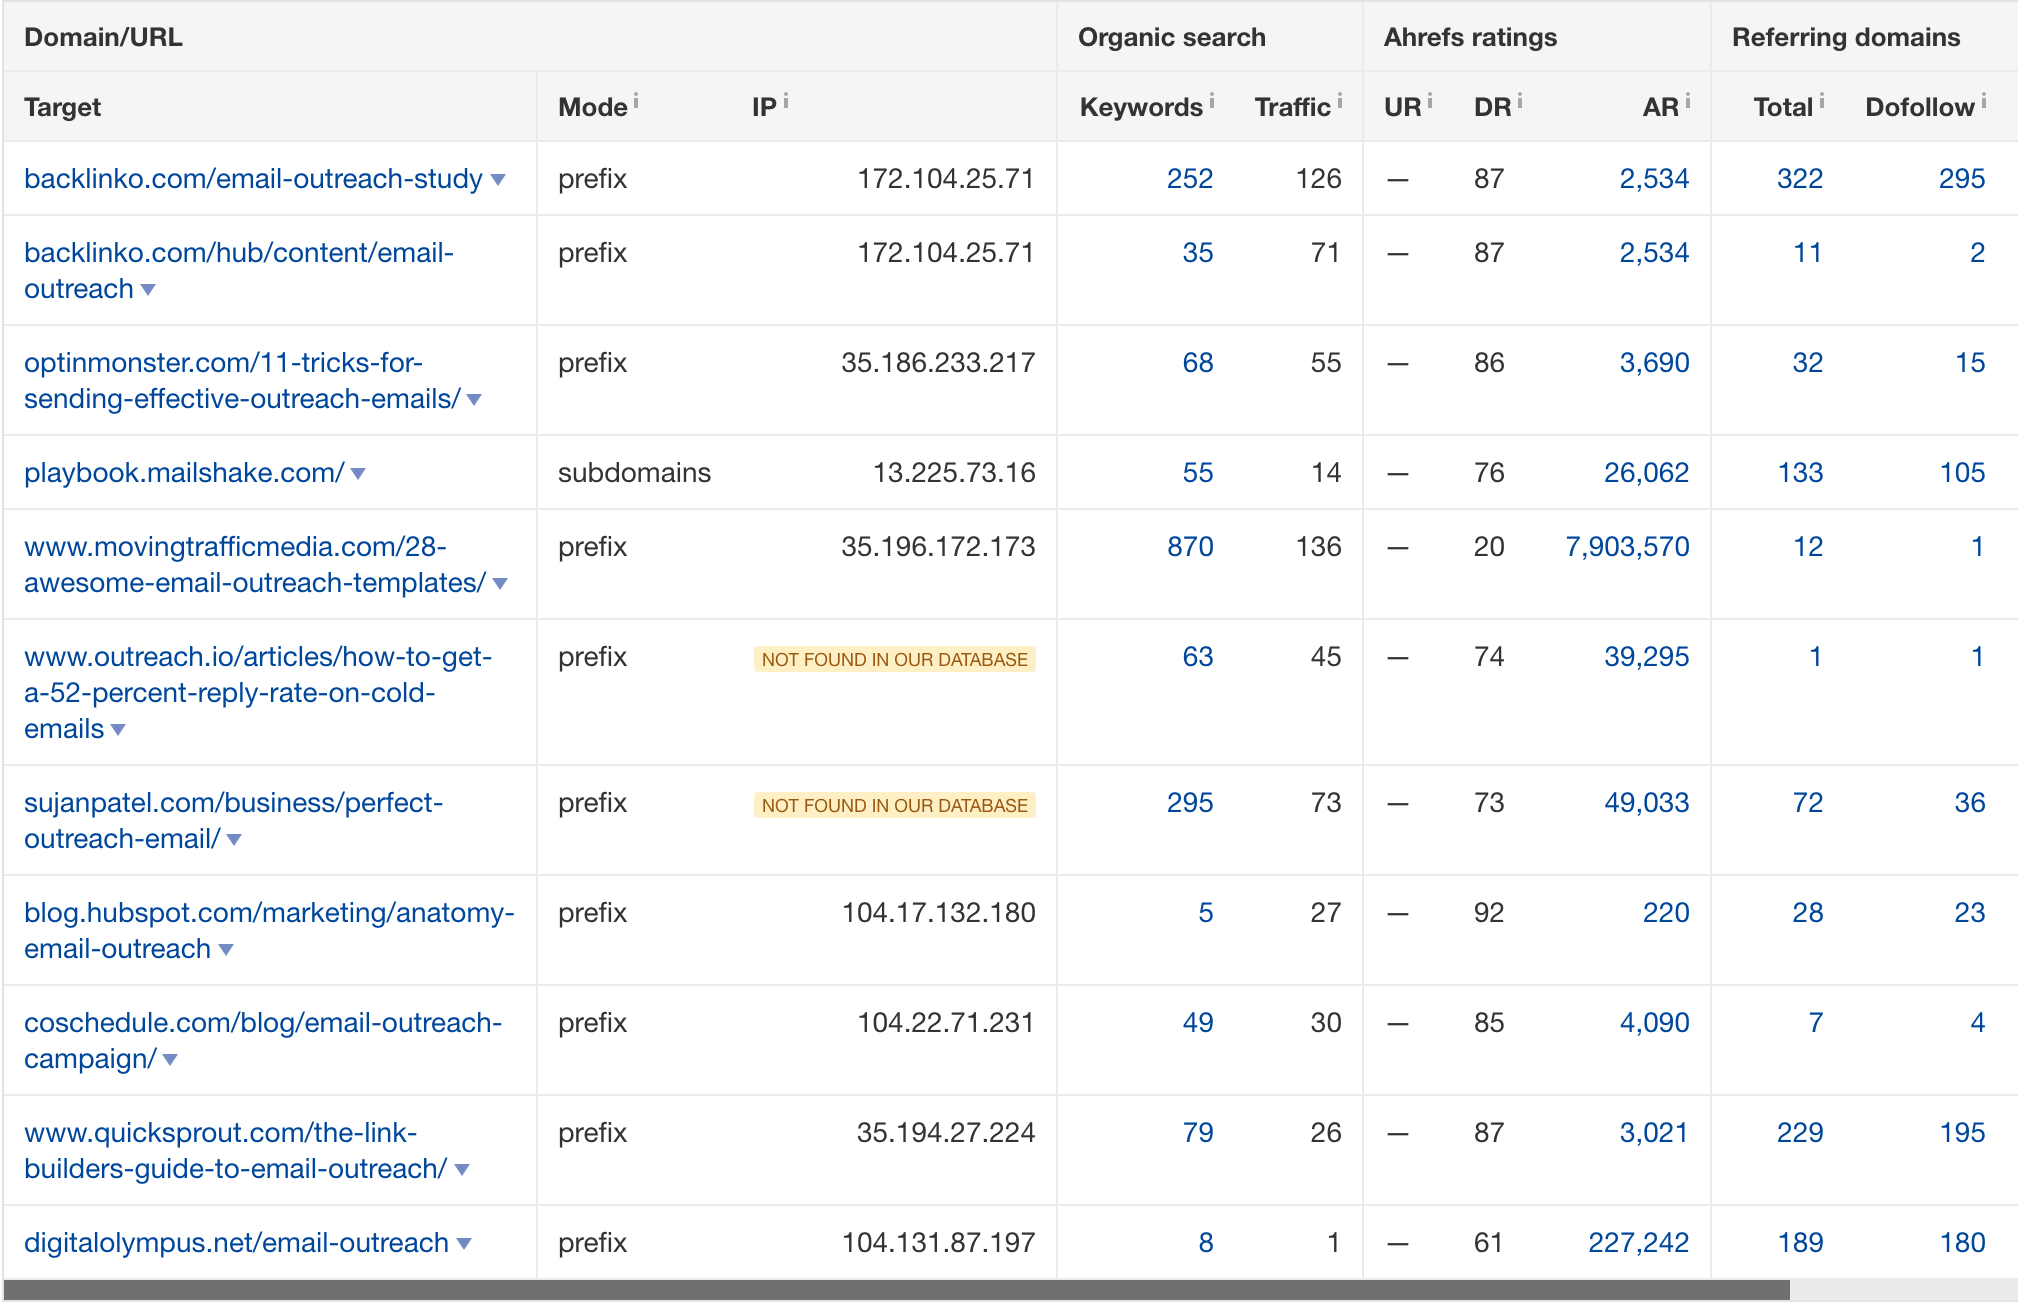Sort table by Total referring domains header
Viewport: 2018px width, 1316px height.
1782,107
